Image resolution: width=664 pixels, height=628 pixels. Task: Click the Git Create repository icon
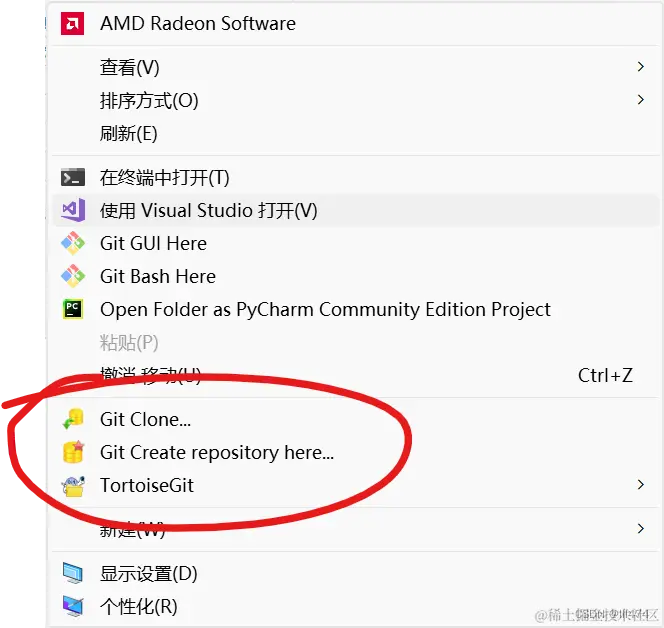[x=73, y=452]
